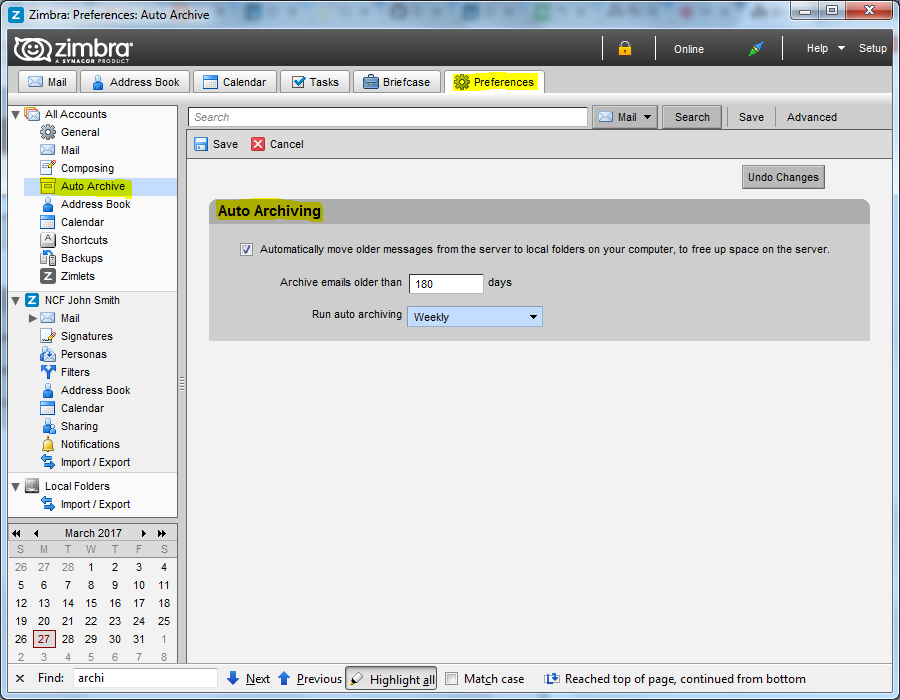The height and width of the screenshot is (700, 900).
Task: Open Run auto archiving Weekly dropdown
Action: click(x=475, y=317)
